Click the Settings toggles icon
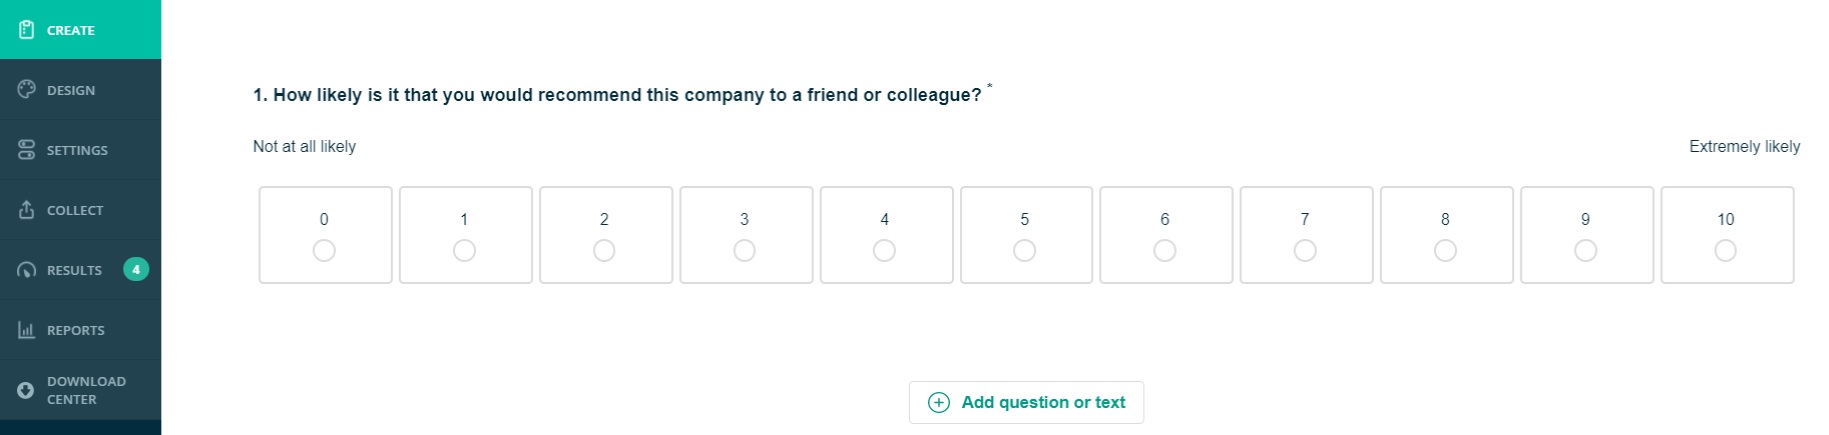This screenshot has width=1829, height=435. click(x=27, y=150)
